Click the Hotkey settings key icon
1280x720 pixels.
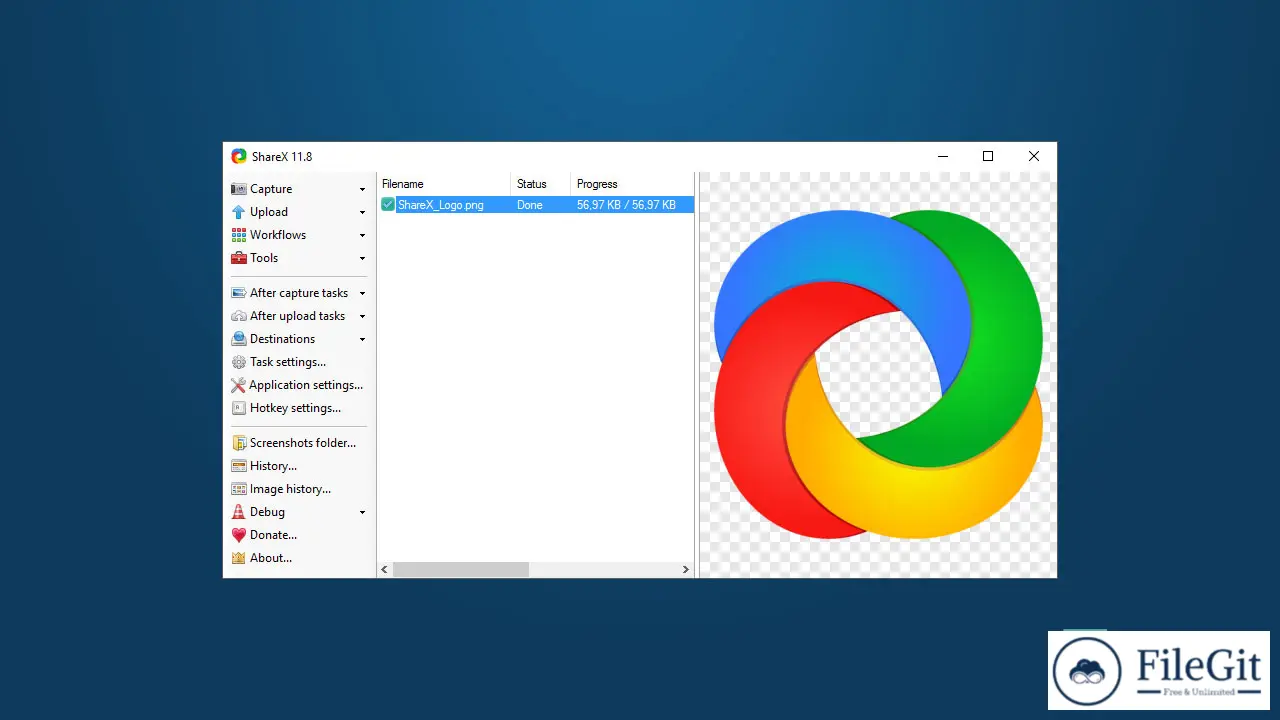[x=238, y=408]
